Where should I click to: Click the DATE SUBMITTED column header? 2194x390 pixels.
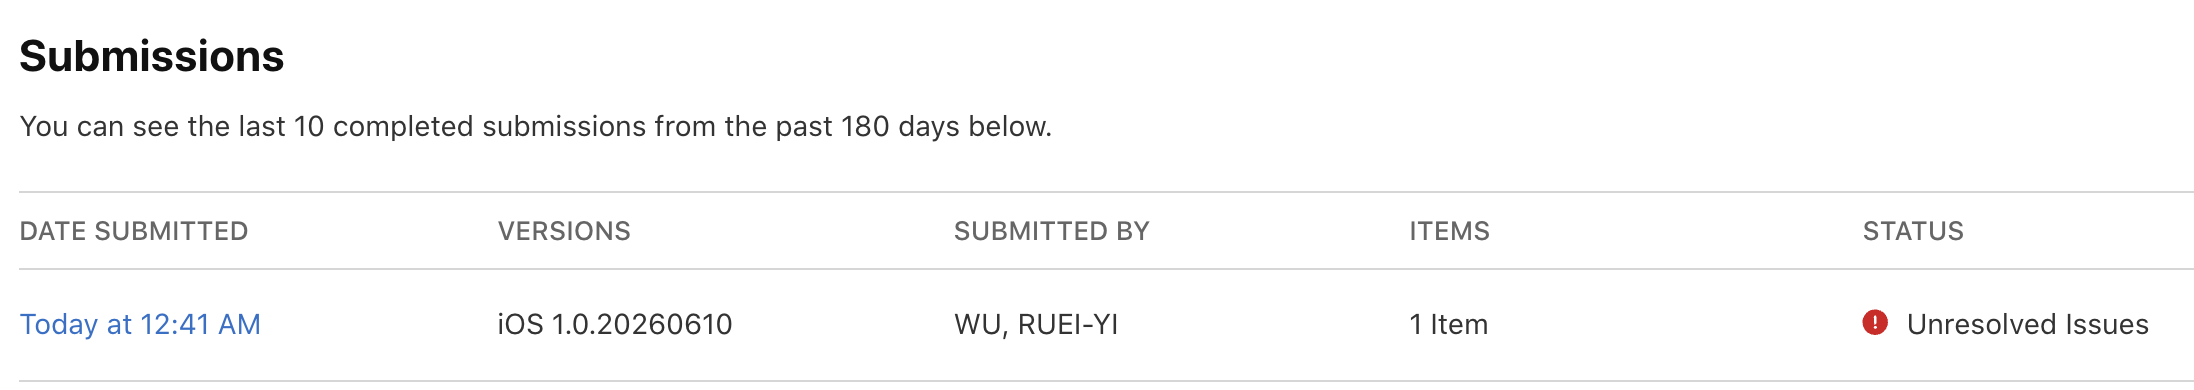[x=134, y=231]
